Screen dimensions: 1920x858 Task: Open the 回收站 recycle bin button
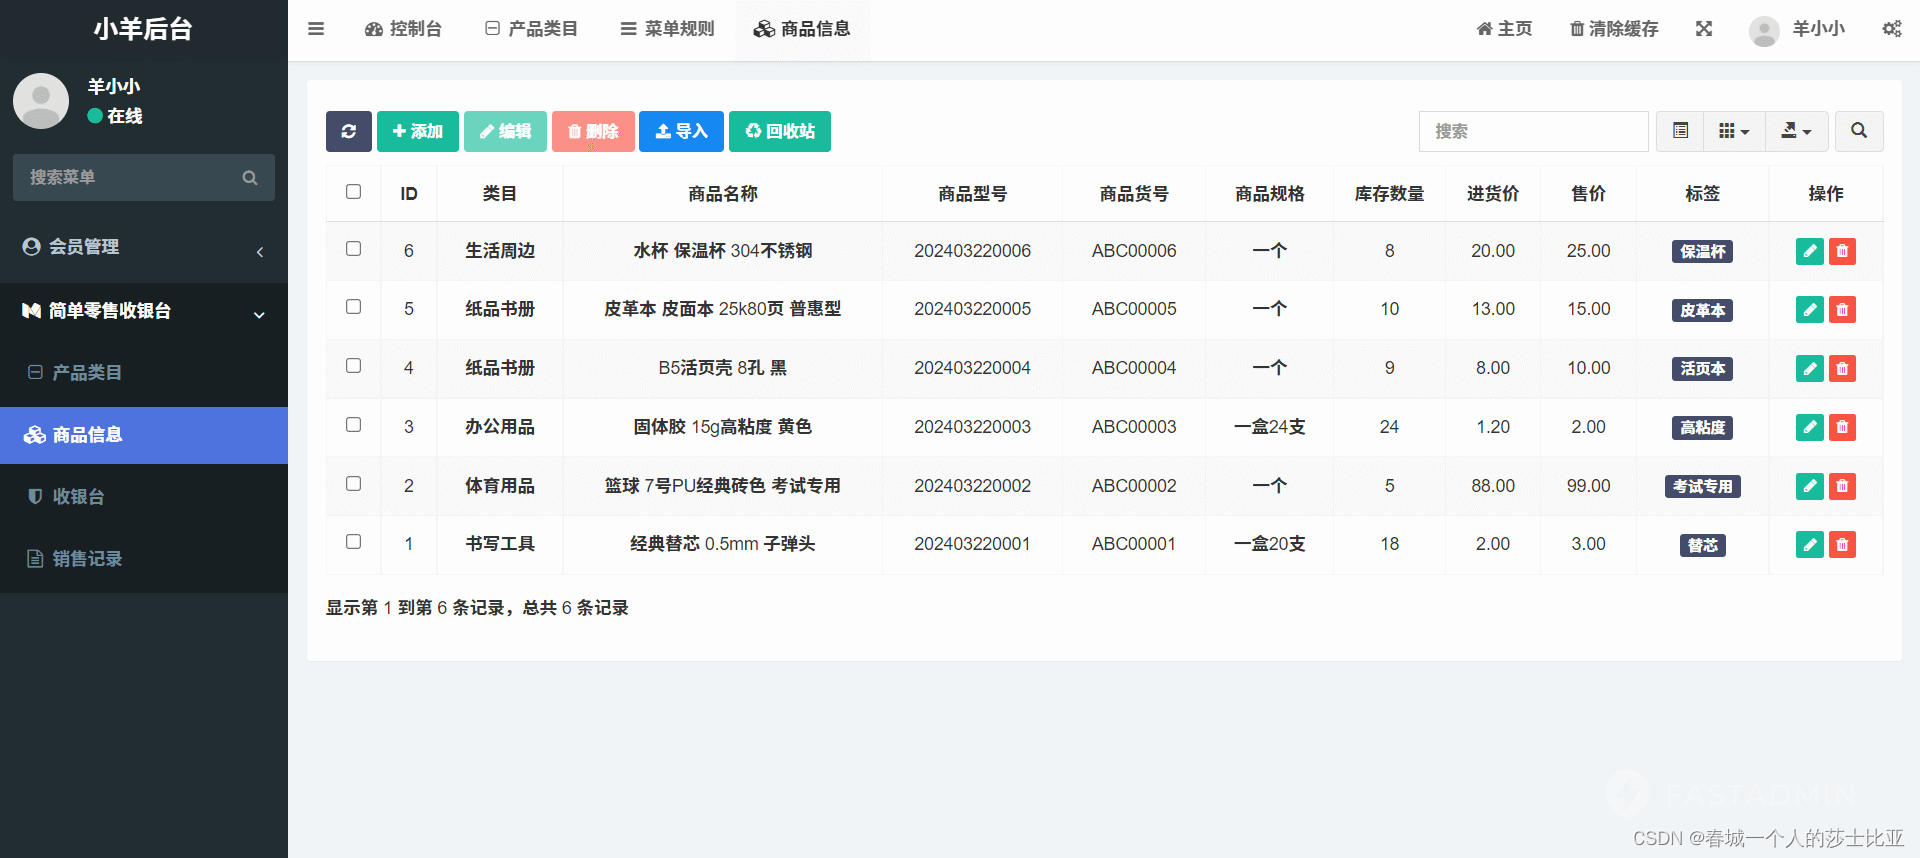(780, 131)
